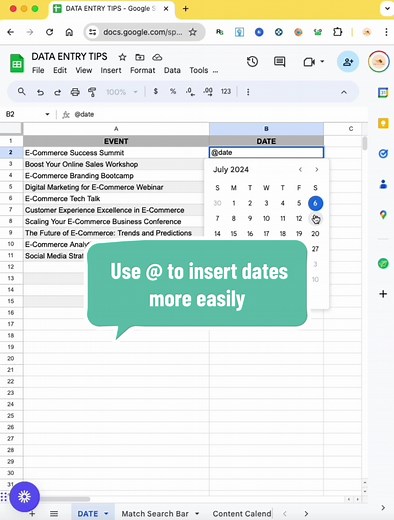Expand the Name box dropdown arrow
394x520 pixels.
point(47,114)
